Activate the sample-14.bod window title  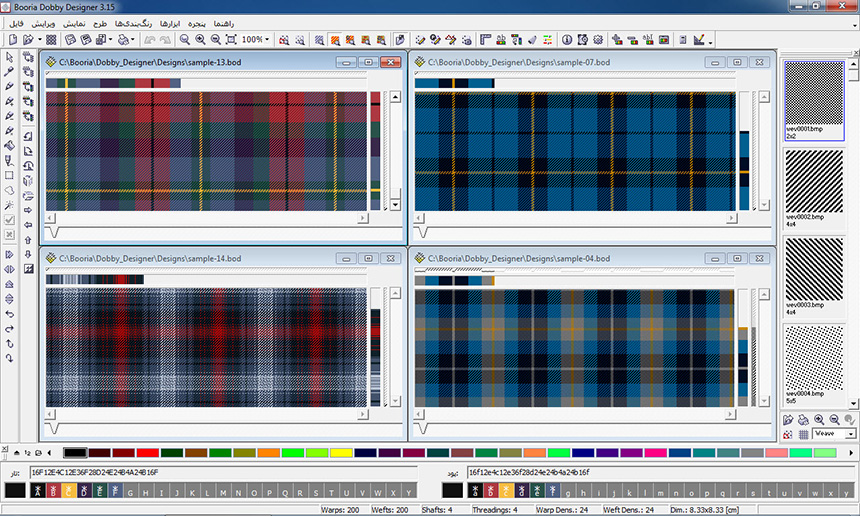150,258
